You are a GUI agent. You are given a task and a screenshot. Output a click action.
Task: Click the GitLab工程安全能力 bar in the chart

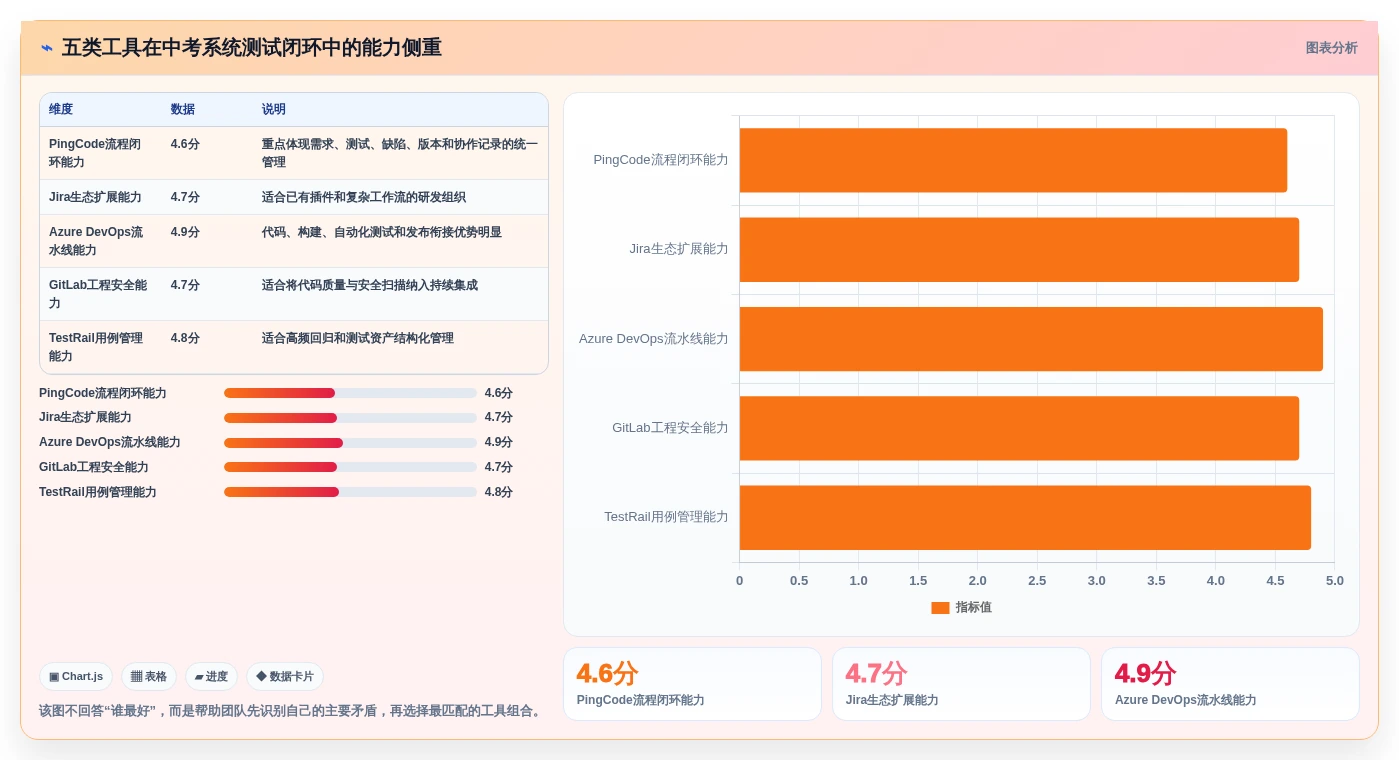1019,428
